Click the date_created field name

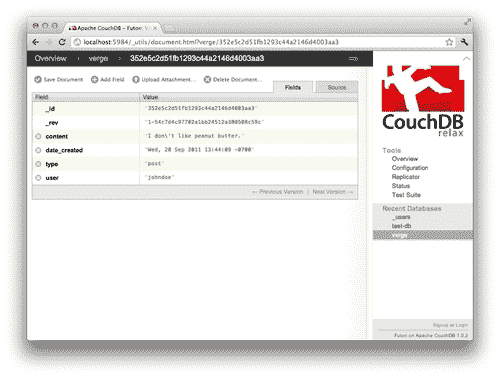pyautogui.click(x=64, y=150)
